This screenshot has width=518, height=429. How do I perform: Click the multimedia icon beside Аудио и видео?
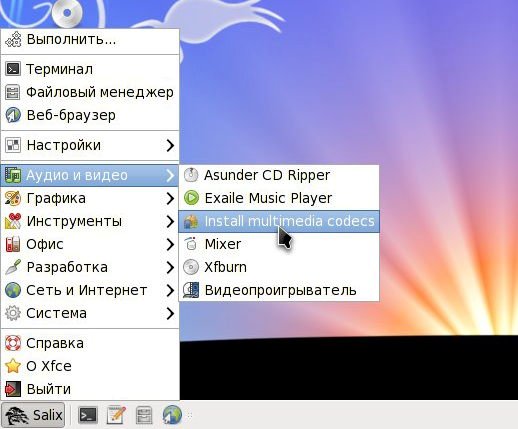click(13, 175)
